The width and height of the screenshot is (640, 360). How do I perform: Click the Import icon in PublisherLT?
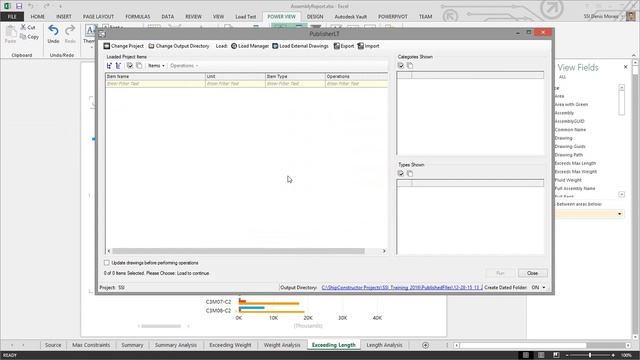(x=360, y=46)
